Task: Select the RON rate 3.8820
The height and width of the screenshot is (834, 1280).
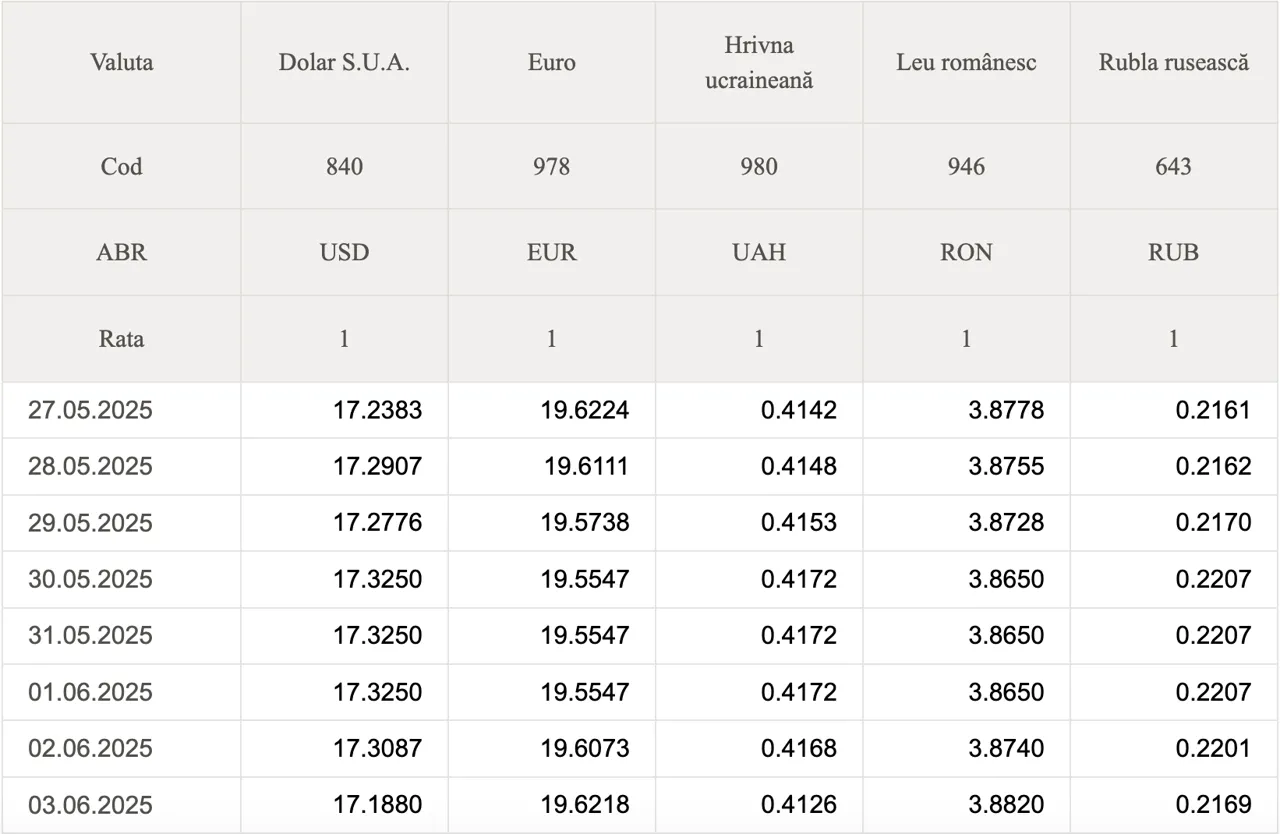Action: [1006, 805]
